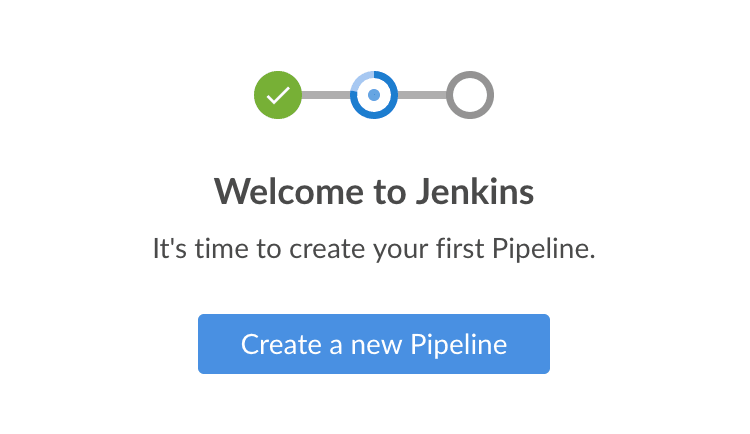The image size is (750, 434).
Task: Click the green completed step checkmark icon
Action: pos(278,95)
